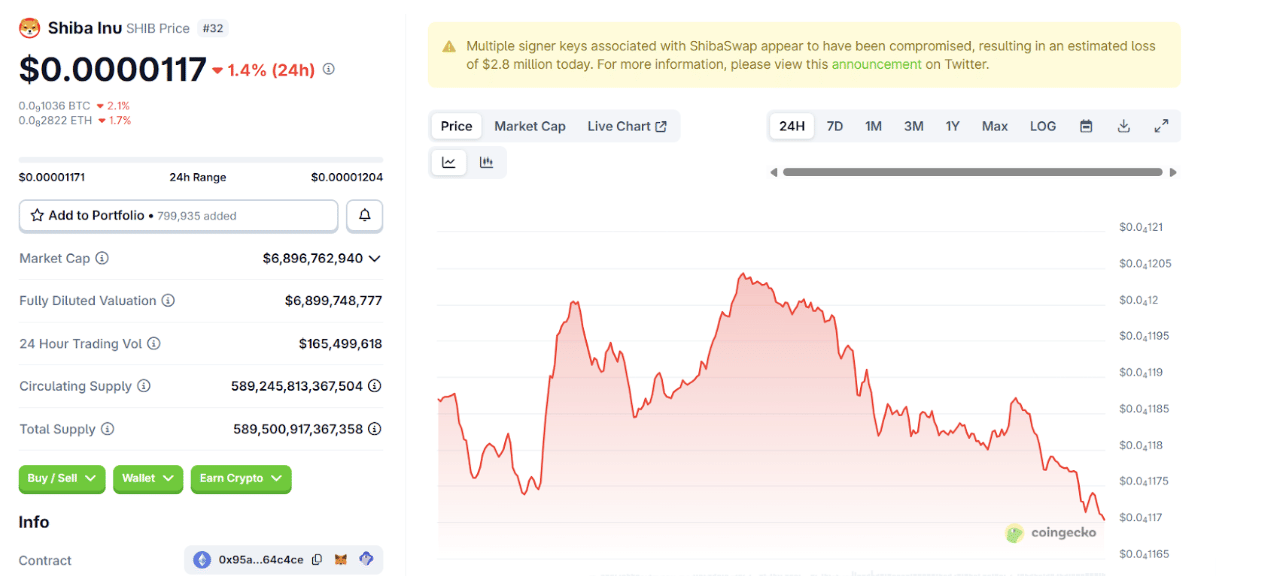Click the Market Cap info icon
The height and width of the screenshot is (588, 1274).
(x=102, y=258)
